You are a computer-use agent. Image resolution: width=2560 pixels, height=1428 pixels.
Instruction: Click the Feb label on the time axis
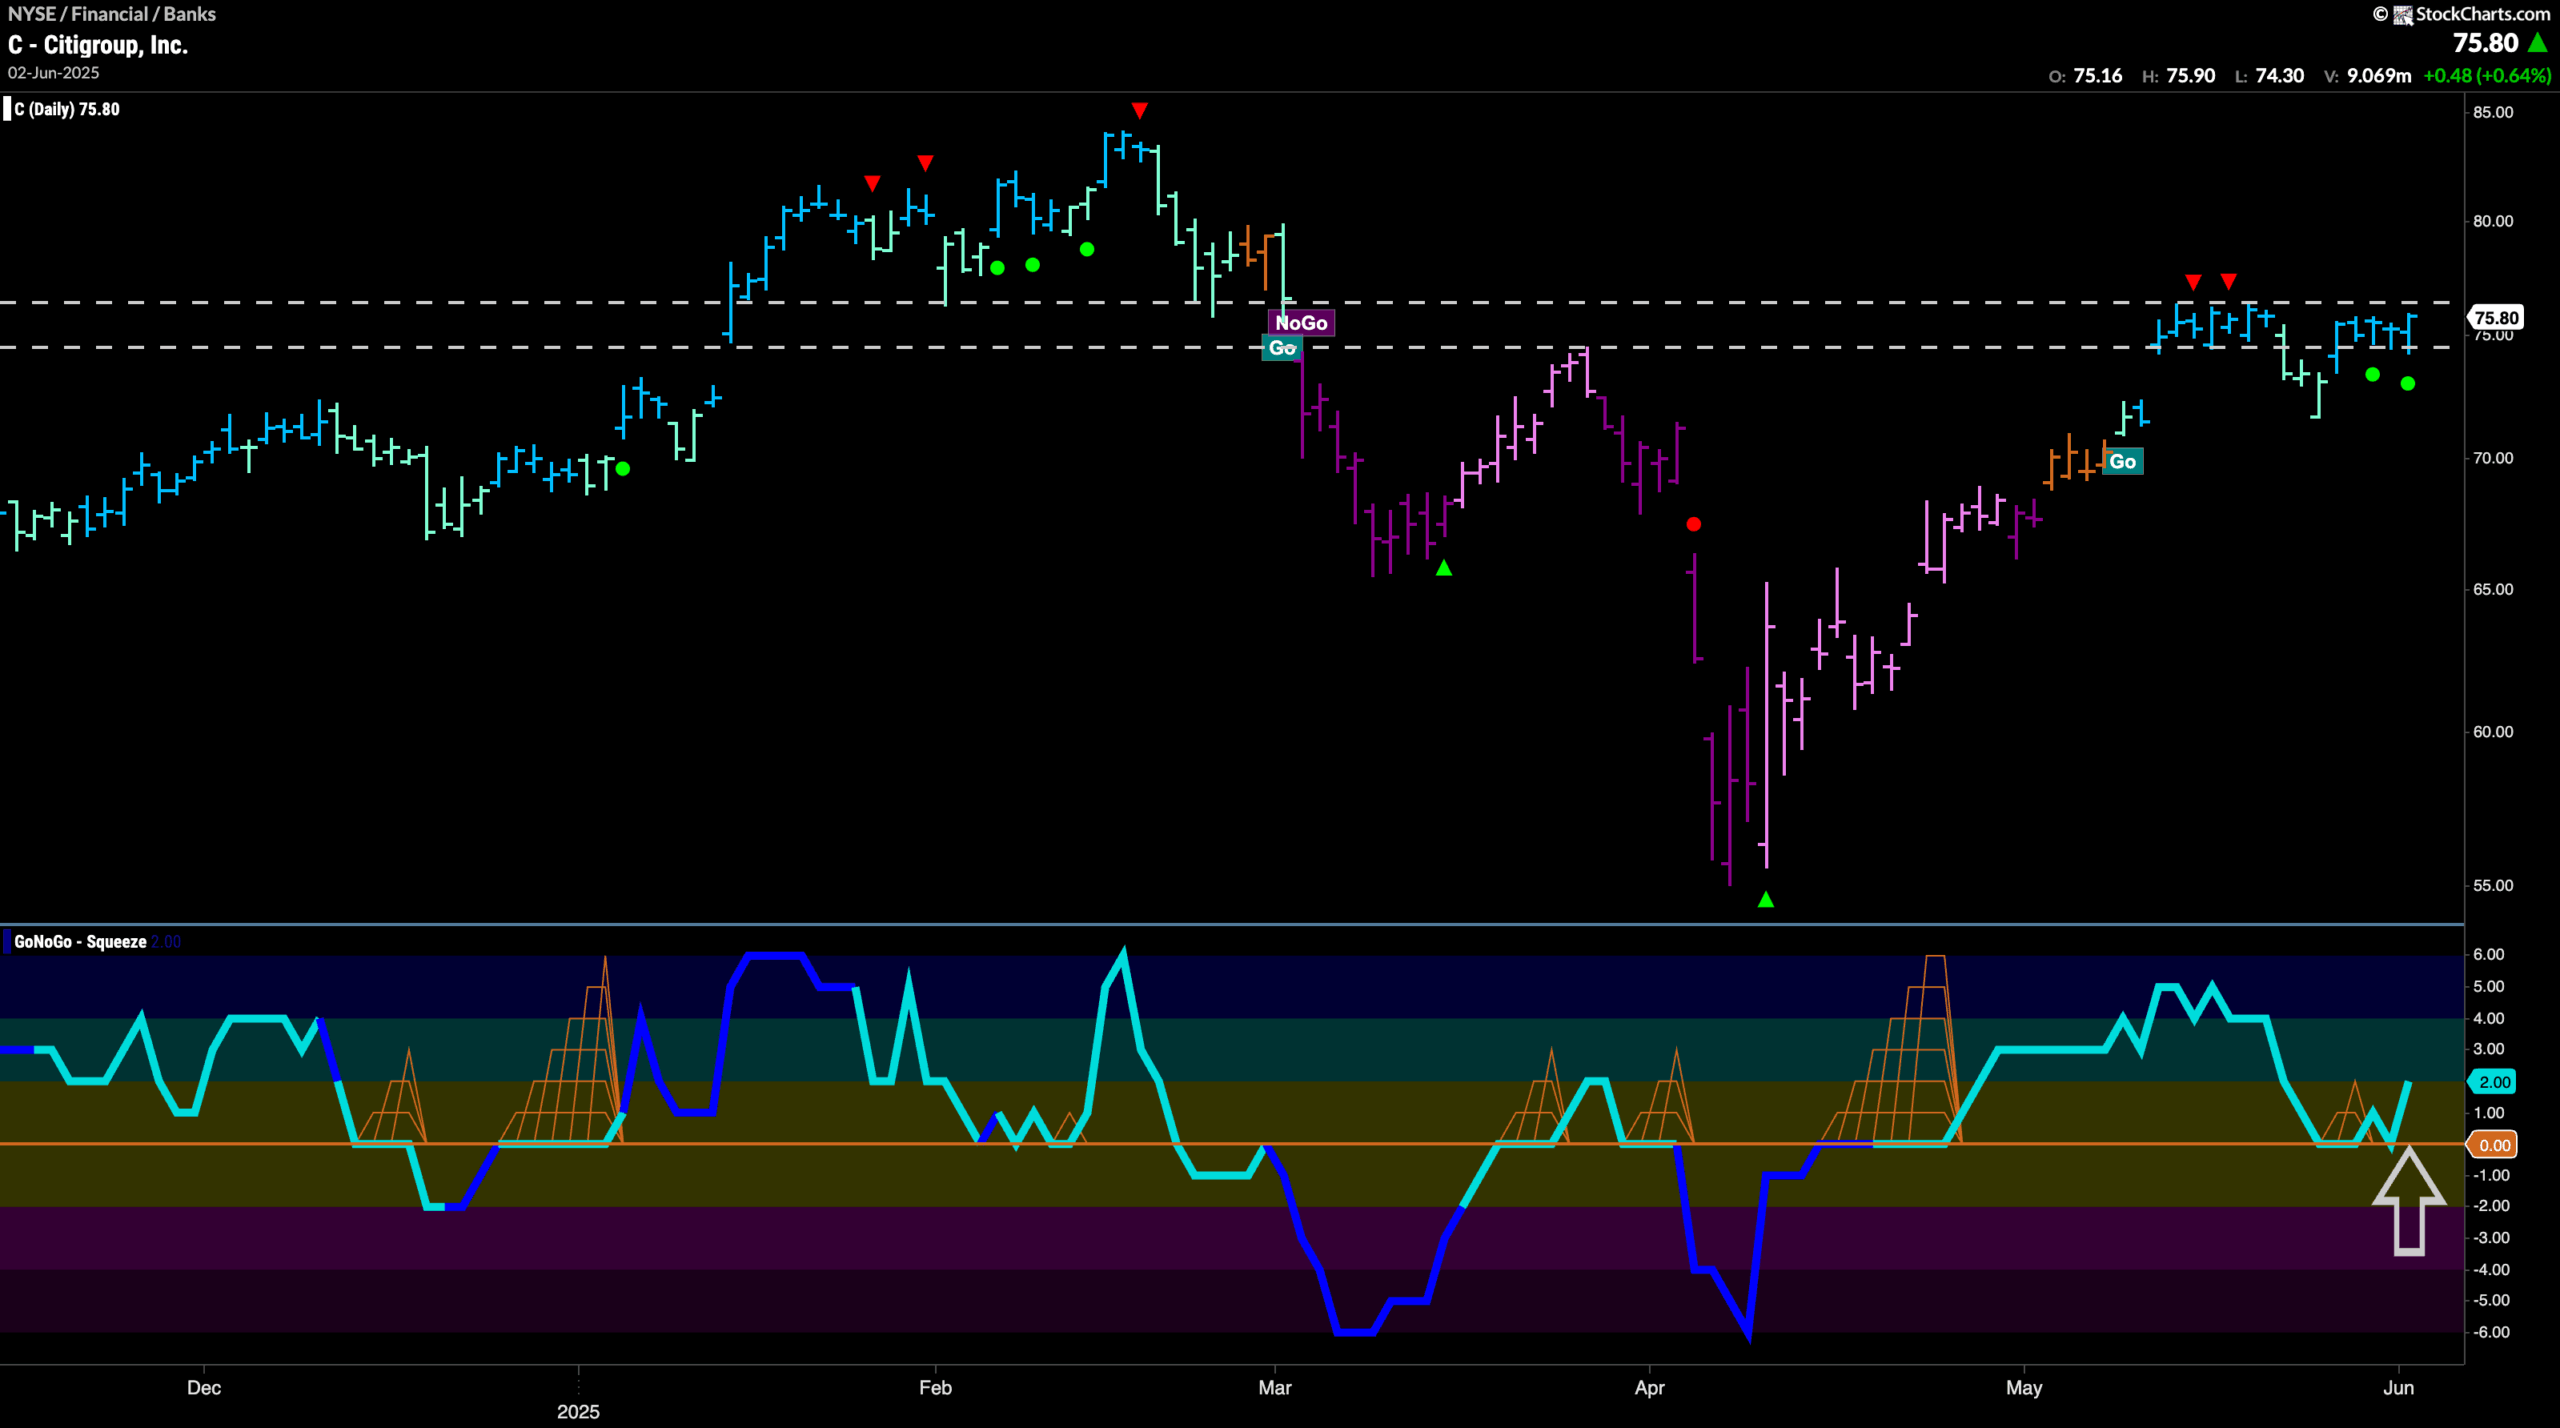935,1387
